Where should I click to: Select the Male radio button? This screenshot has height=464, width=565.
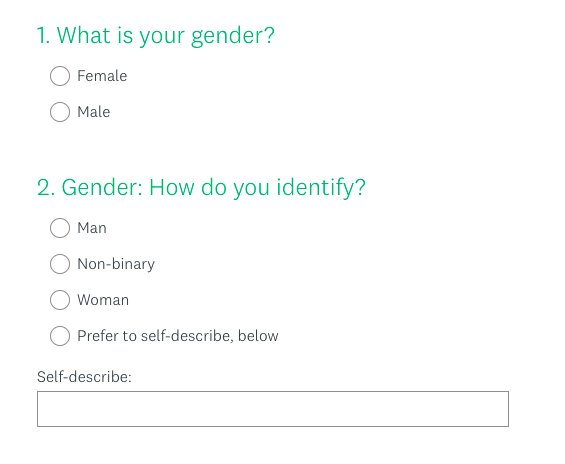(60, 112)
